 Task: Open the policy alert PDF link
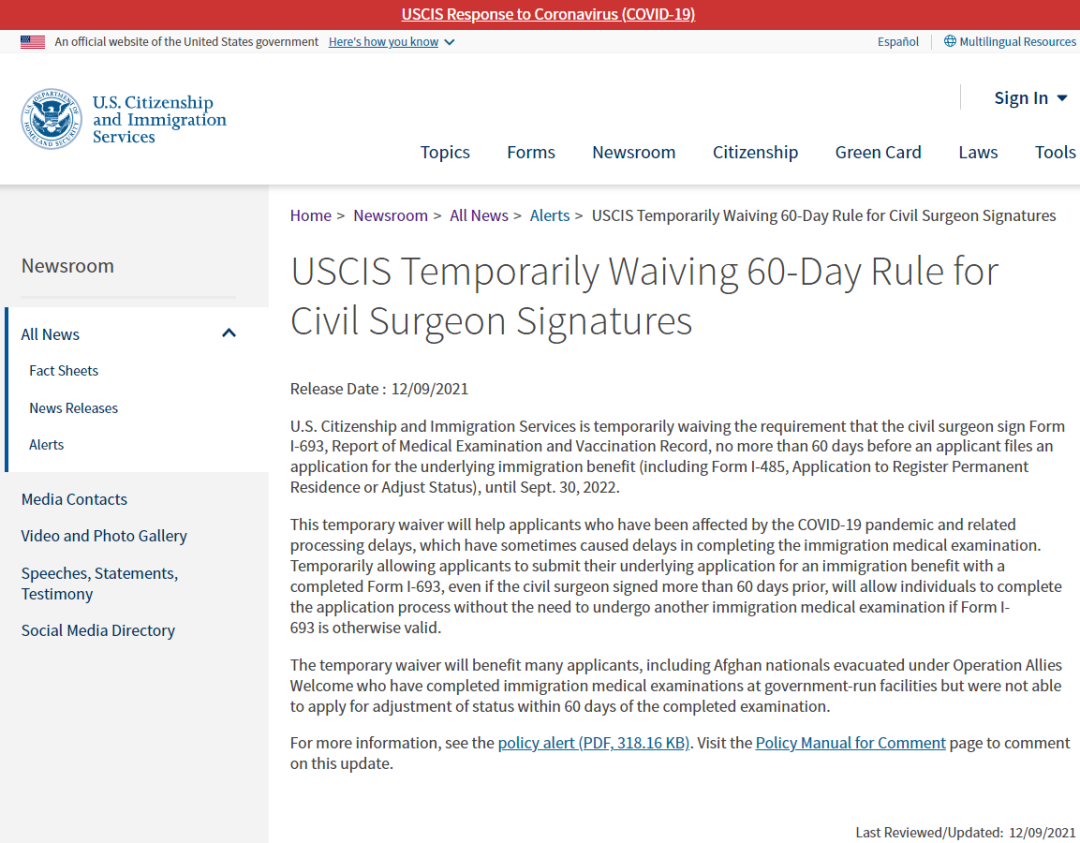[x=594, y=743]
